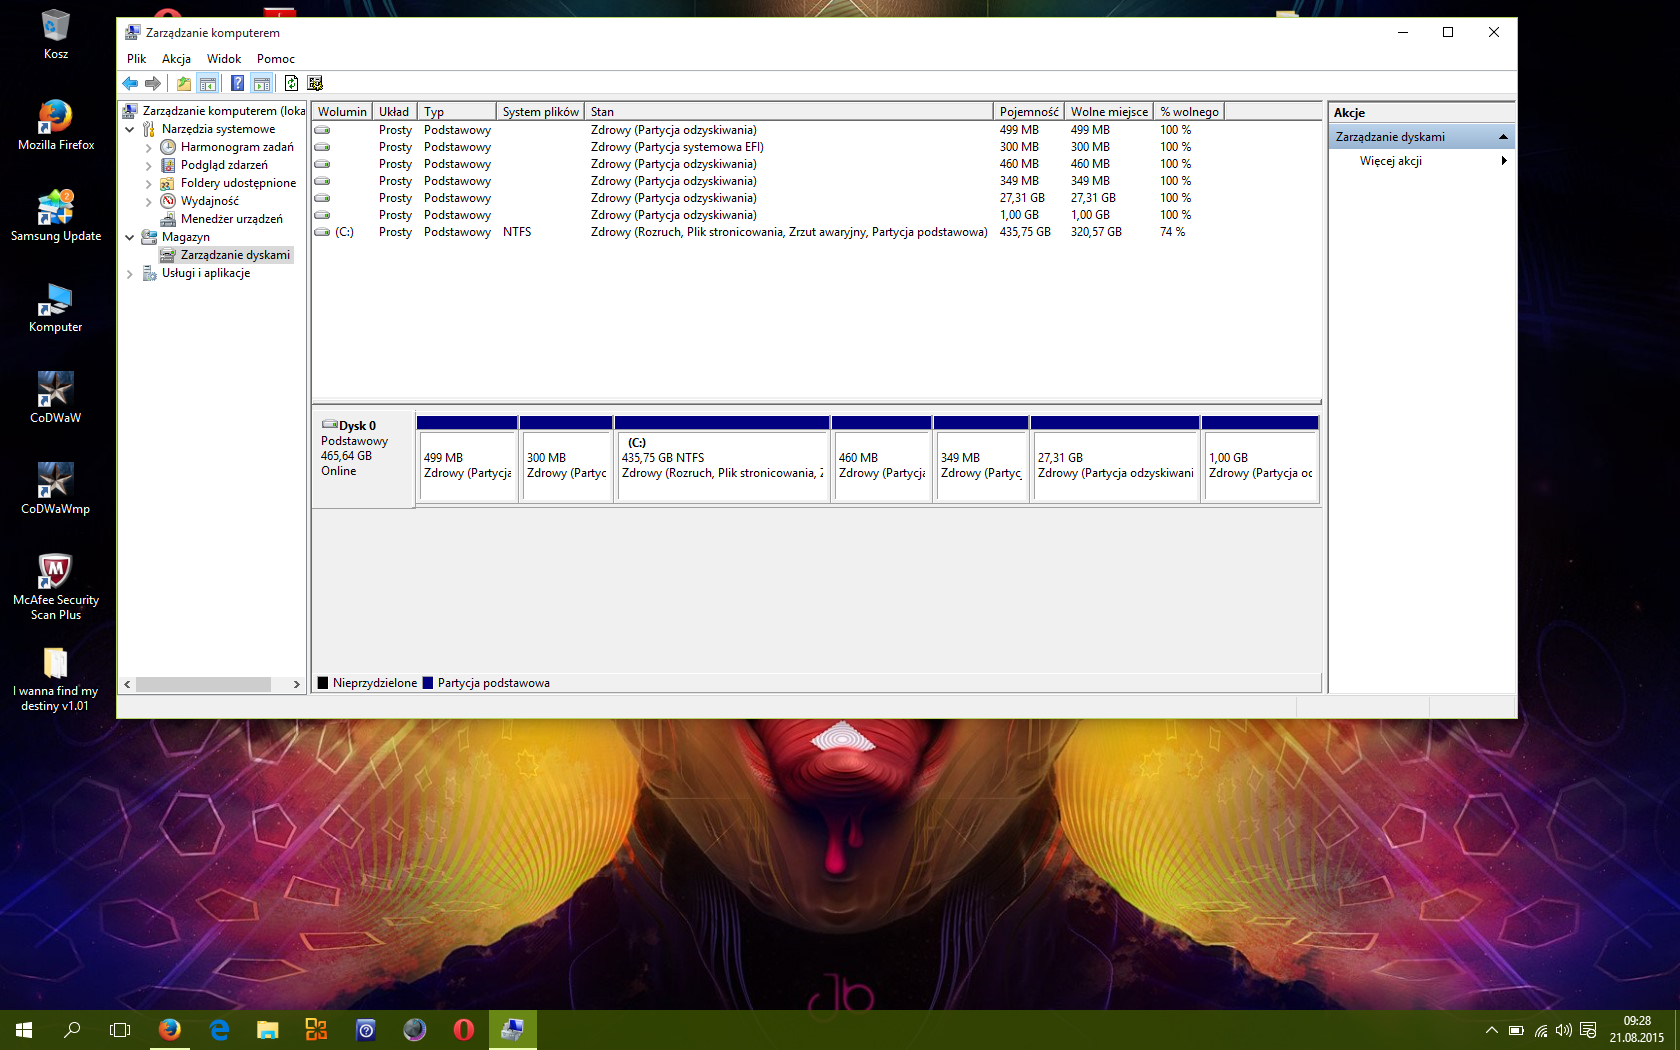This screenshot has height=1050, width=1680.
Task: Expand Harmonogram zadań node
Action: tap(149, 147)
